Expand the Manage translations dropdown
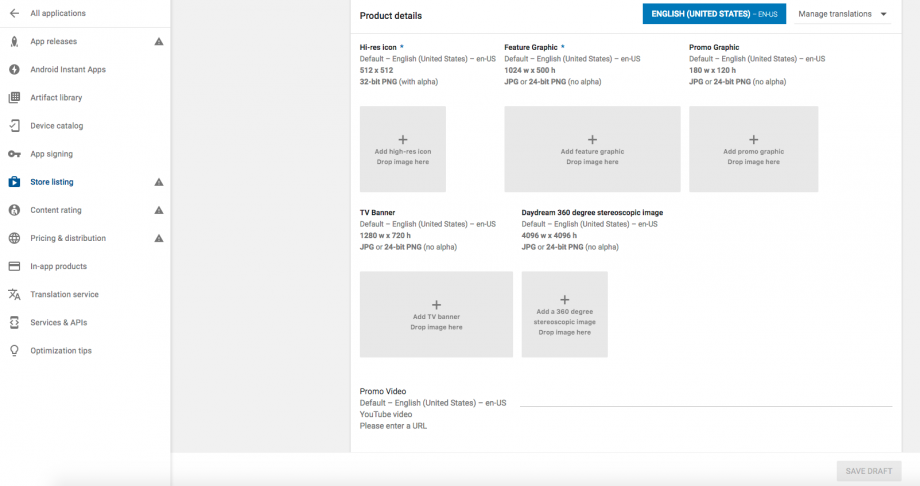Image resolution: width=920 pixels, height=486 pixels. pos(842,14)
